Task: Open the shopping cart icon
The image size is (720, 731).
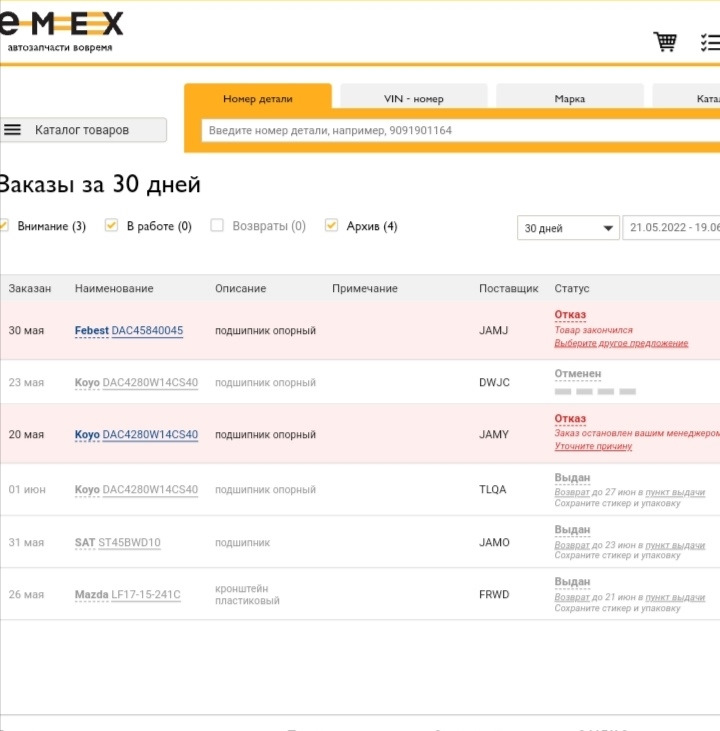Action: [665, 41]
